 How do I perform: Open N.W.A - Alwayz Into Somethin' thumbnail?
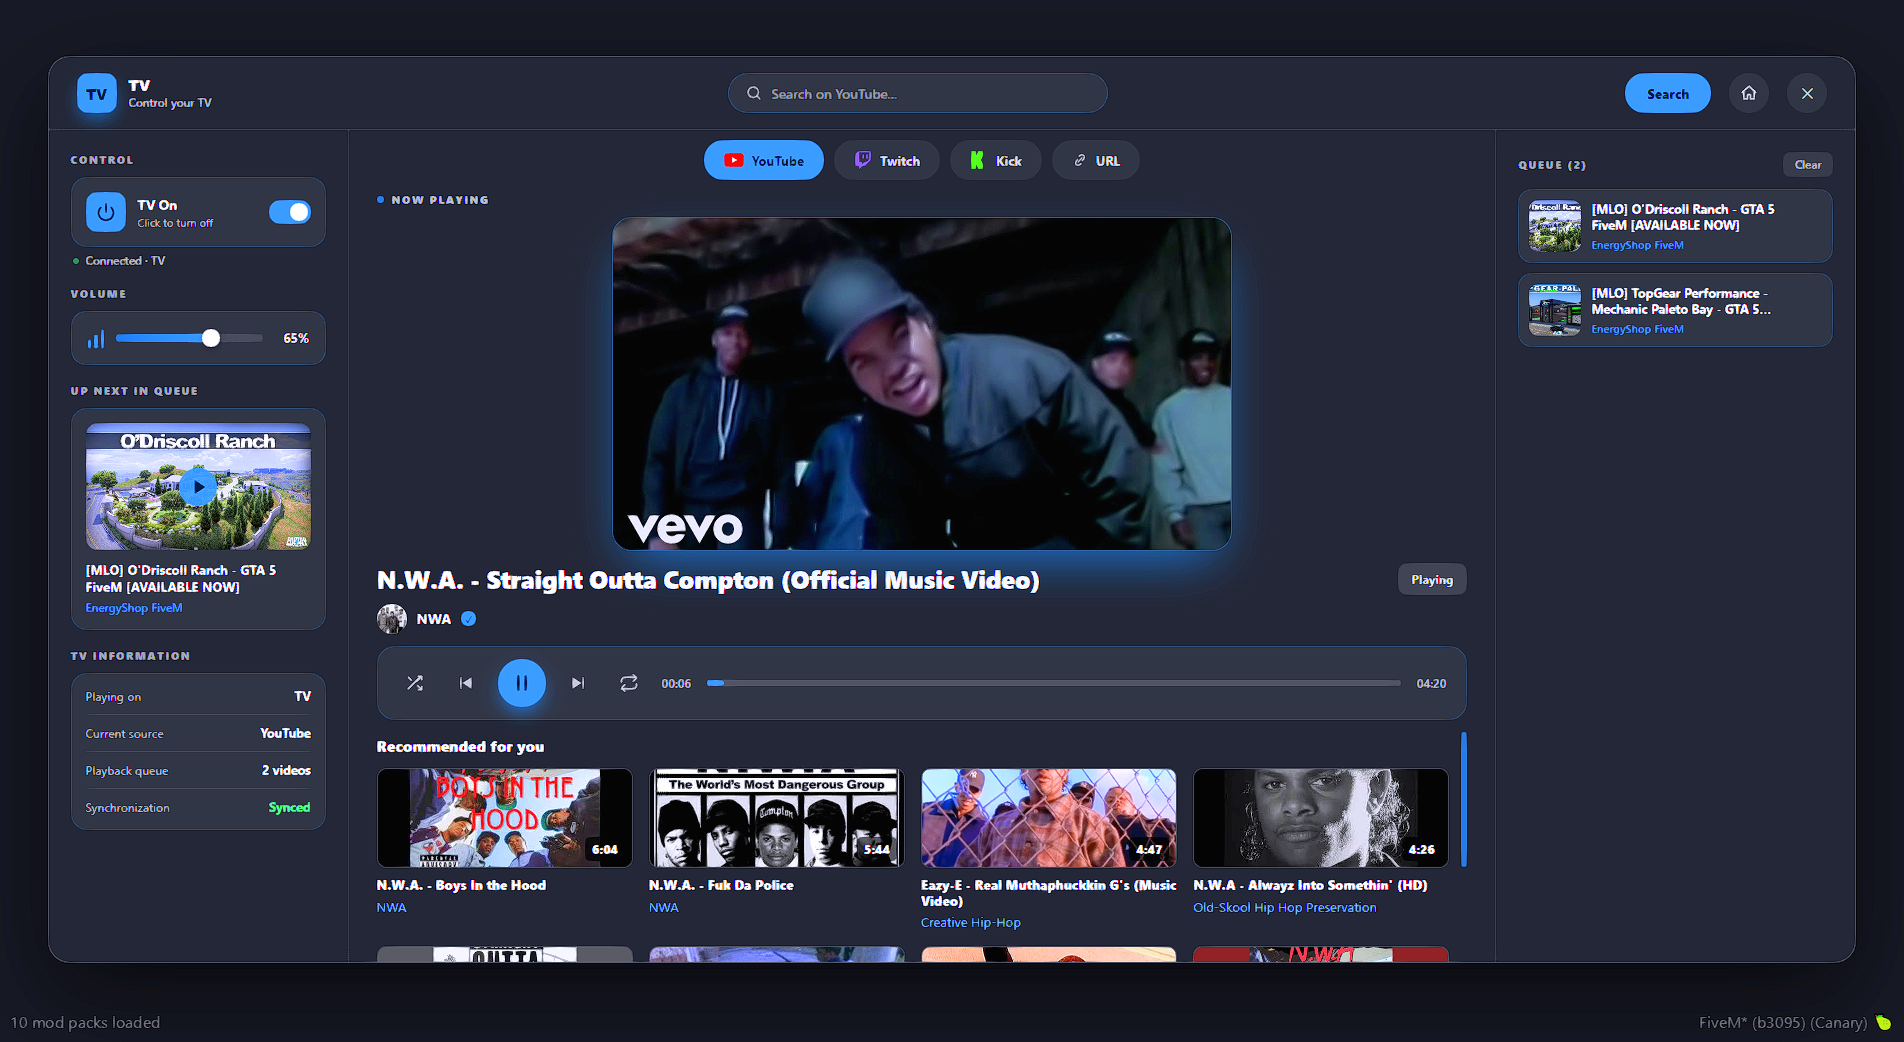[x=1321, y=818]
